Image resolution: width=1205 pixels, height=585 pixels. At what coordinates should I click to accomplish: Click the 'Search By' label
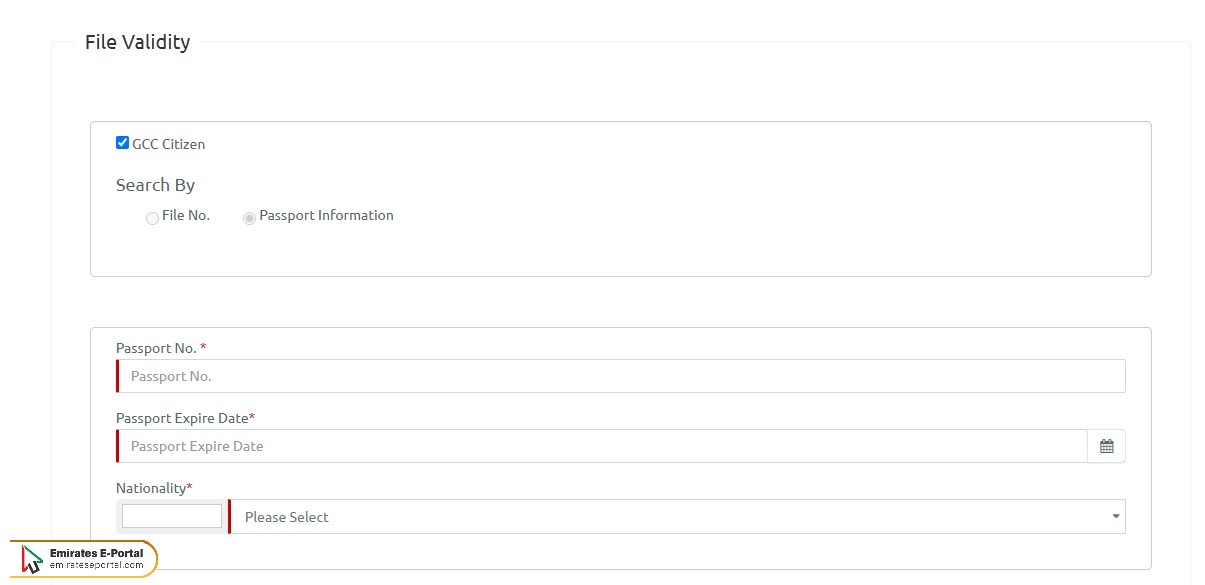(x=155, y=185)
